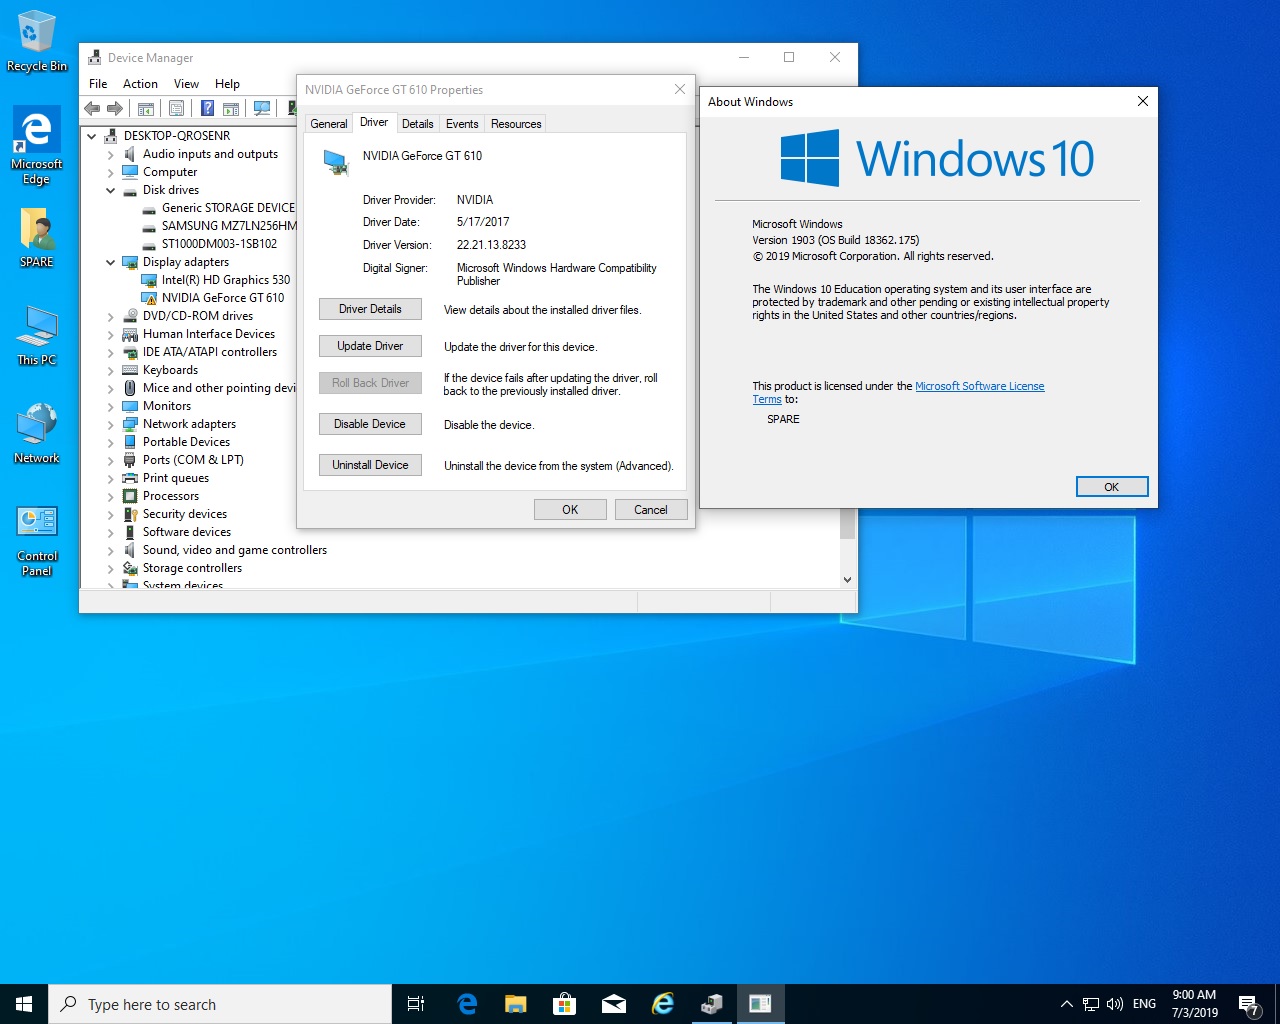The width and height of the screenshot is (1280, 1024).
Task: Expand the Processors node
Action: 111,496
